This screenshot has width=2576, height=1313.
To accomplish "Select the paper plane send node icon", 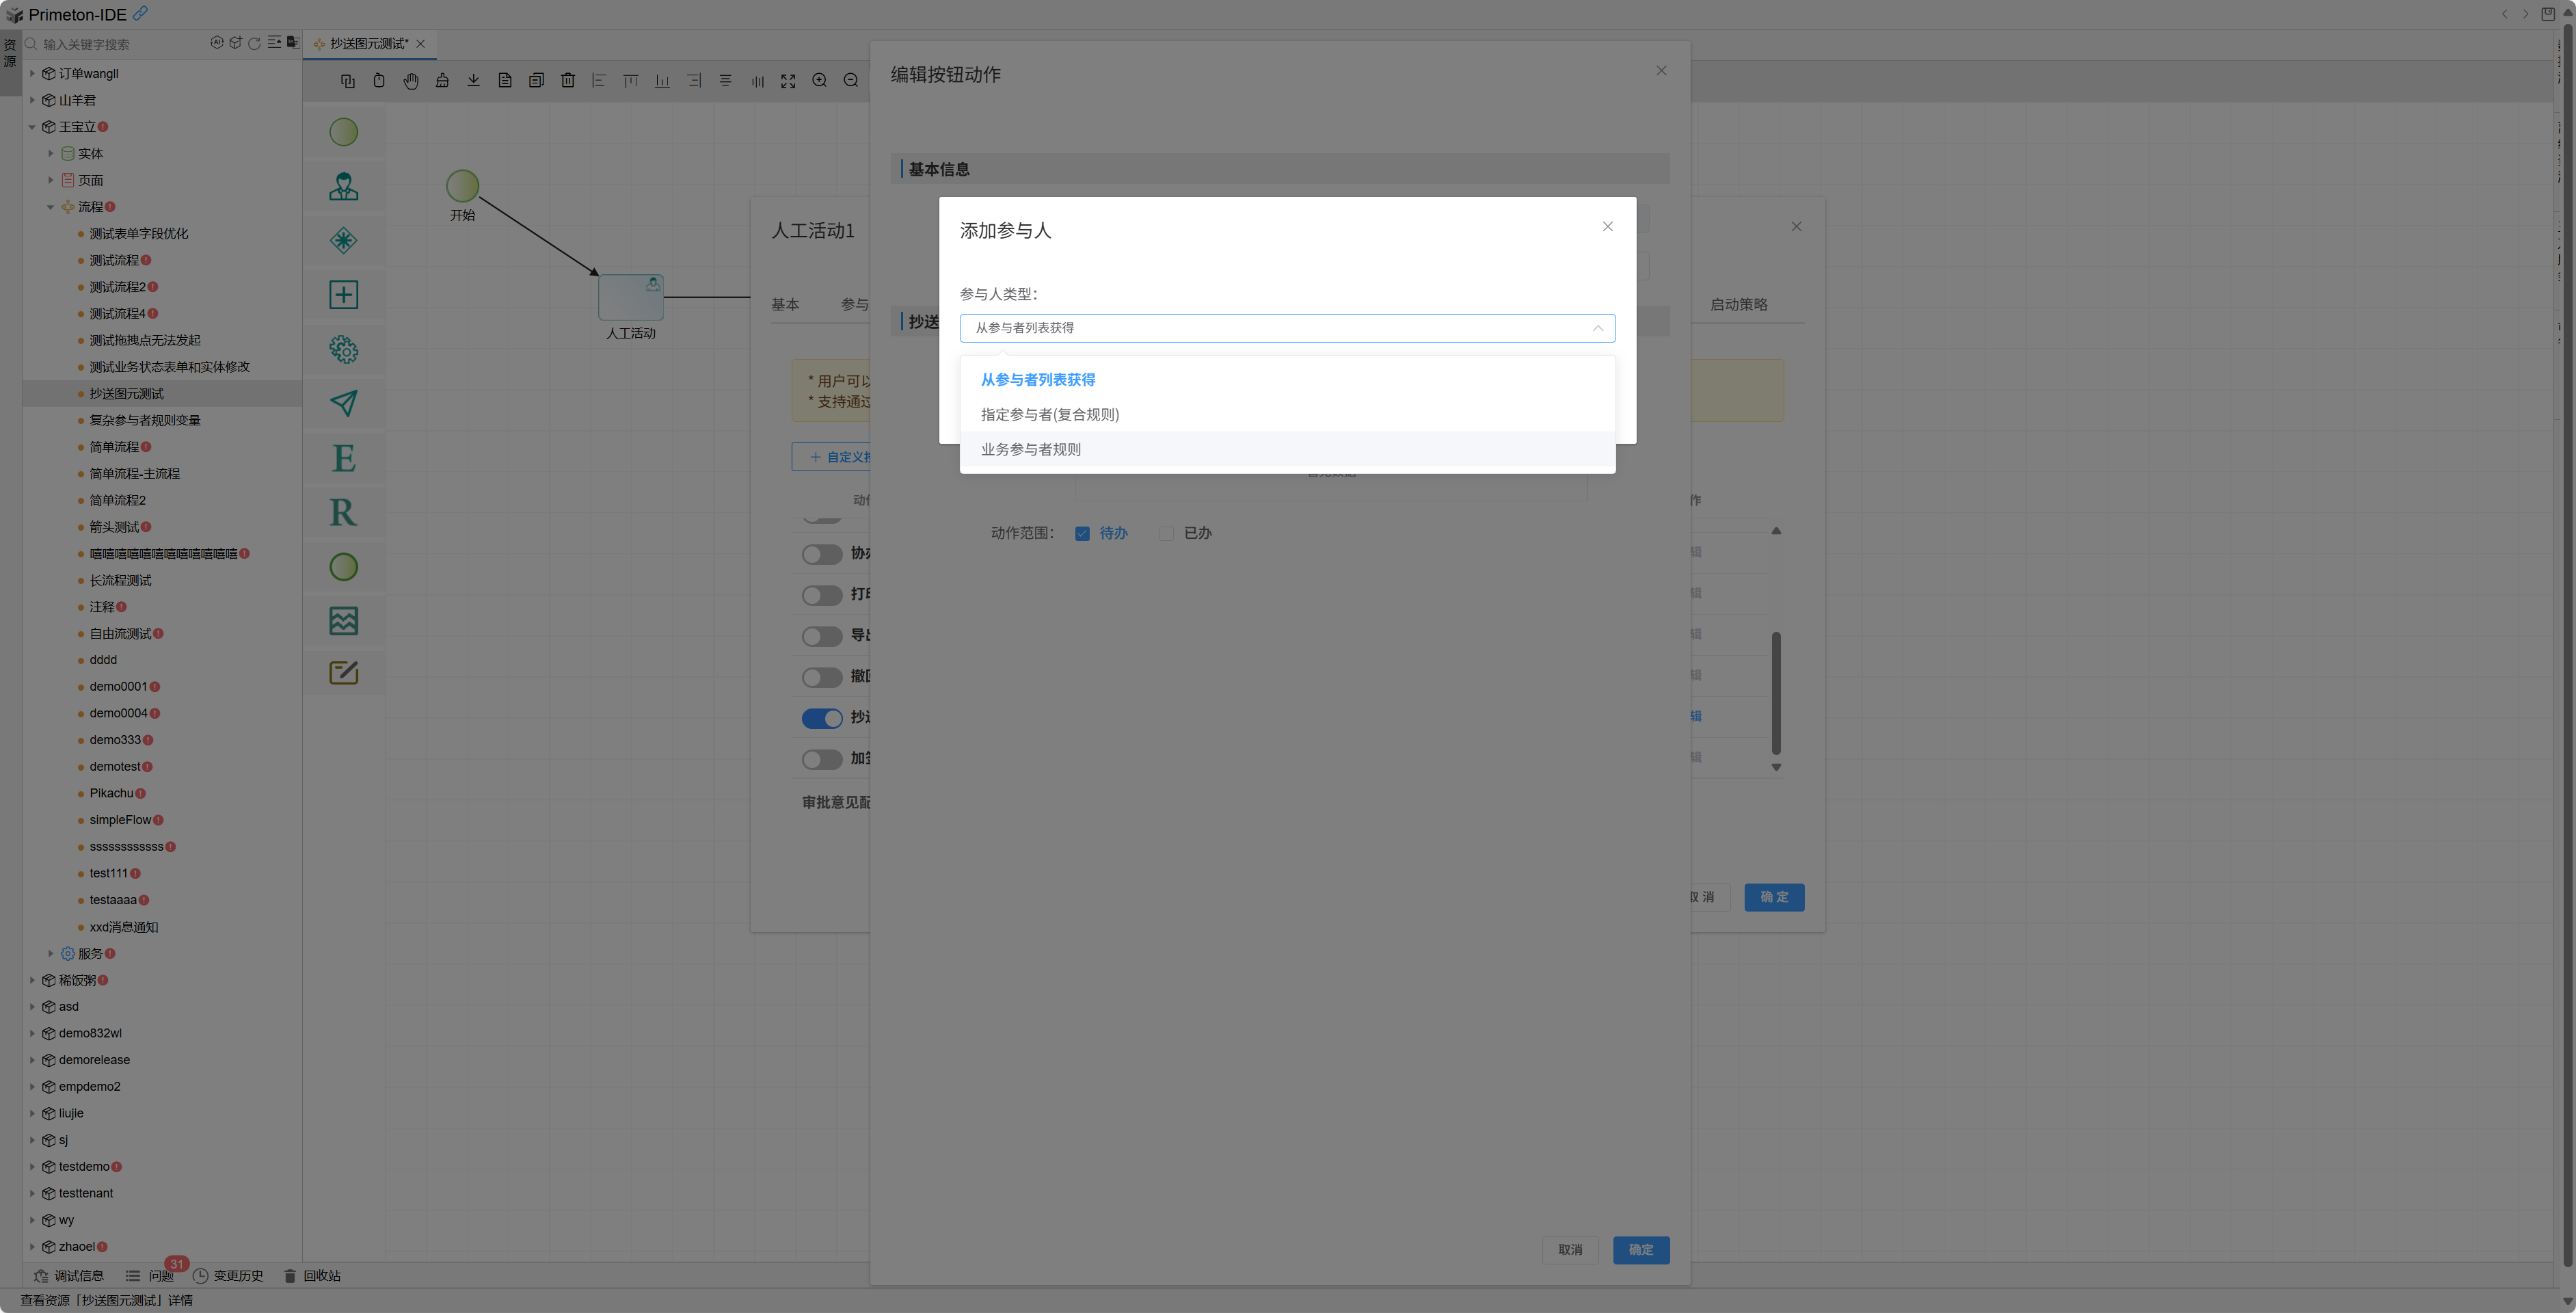I will [x=343, y=403].
